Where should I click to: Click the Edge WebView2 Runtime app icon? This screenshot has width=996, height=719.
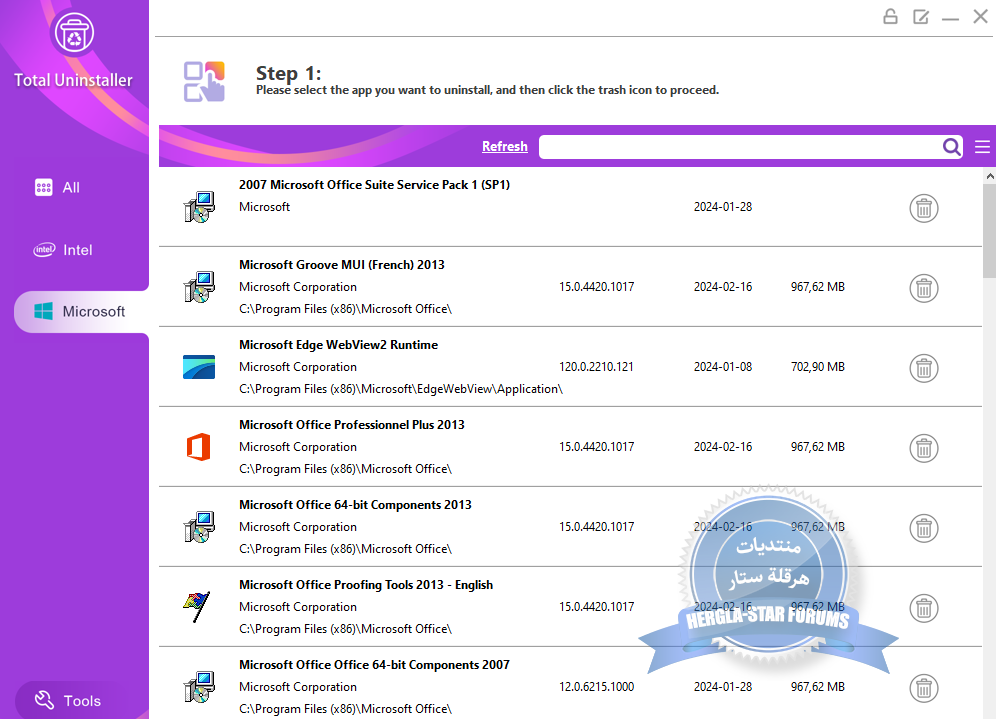tap(199, 366)
